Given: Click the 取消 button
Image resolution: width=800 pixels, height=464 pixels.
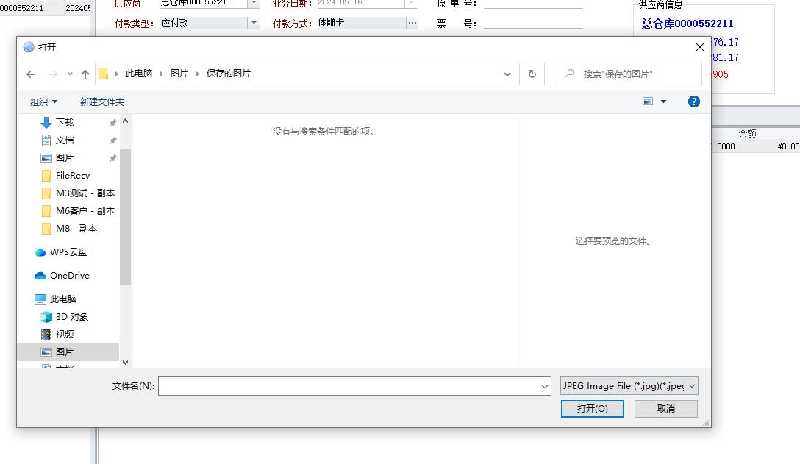Looking at the screenshot, I should pos(664,409).
